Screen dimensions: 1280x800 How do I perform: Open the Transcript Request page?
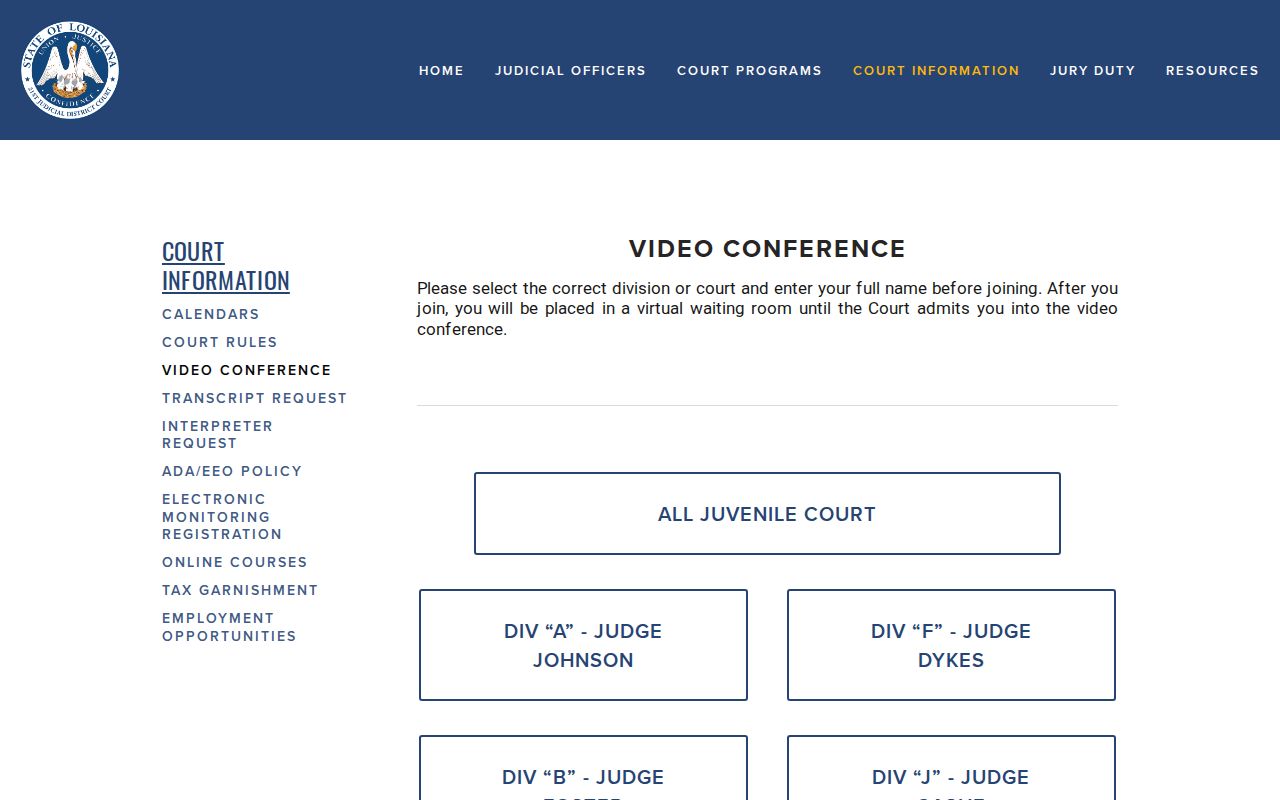click(254, 398)
